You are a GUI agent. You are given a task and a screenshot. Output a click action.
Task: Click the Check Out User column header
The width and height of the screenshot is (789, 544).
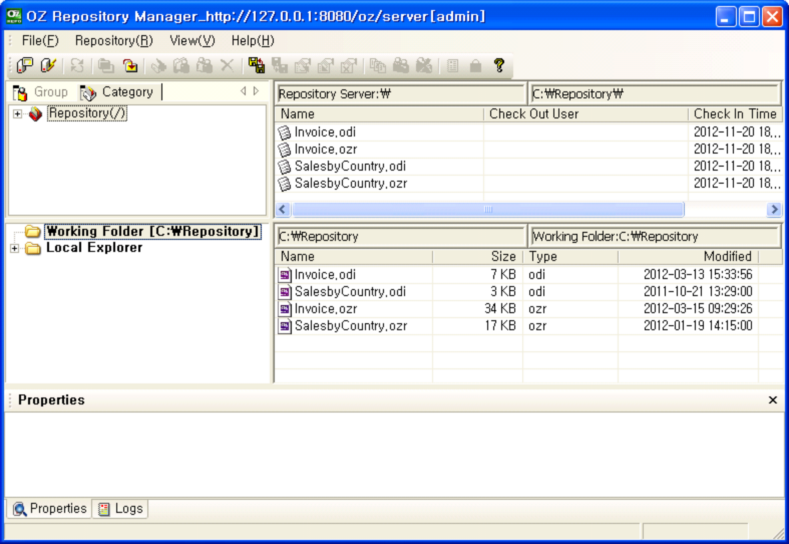[x=586, y=114]
